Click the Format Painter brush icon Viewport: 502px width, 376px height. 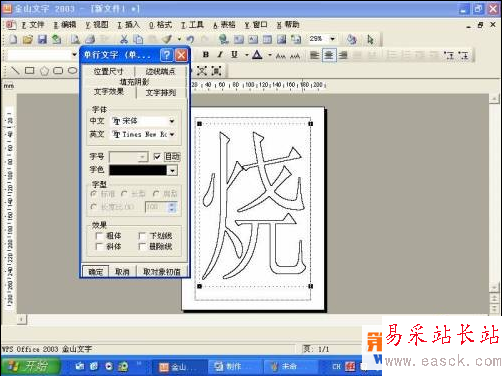click(167, 39)
